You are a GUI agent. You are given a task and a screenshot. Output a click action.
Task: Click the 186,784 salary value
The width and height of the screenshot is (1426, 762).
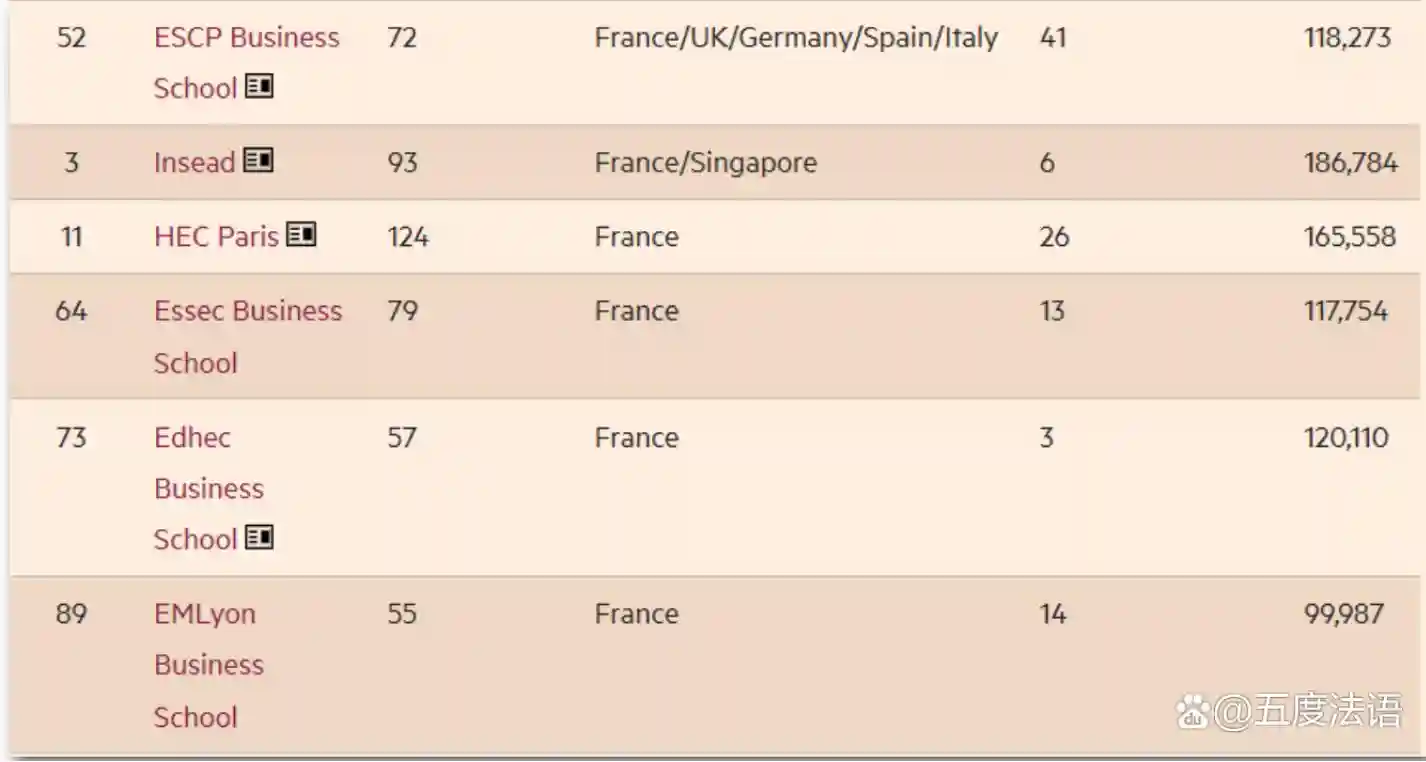pyautogui.click(x=1350, y=162)
